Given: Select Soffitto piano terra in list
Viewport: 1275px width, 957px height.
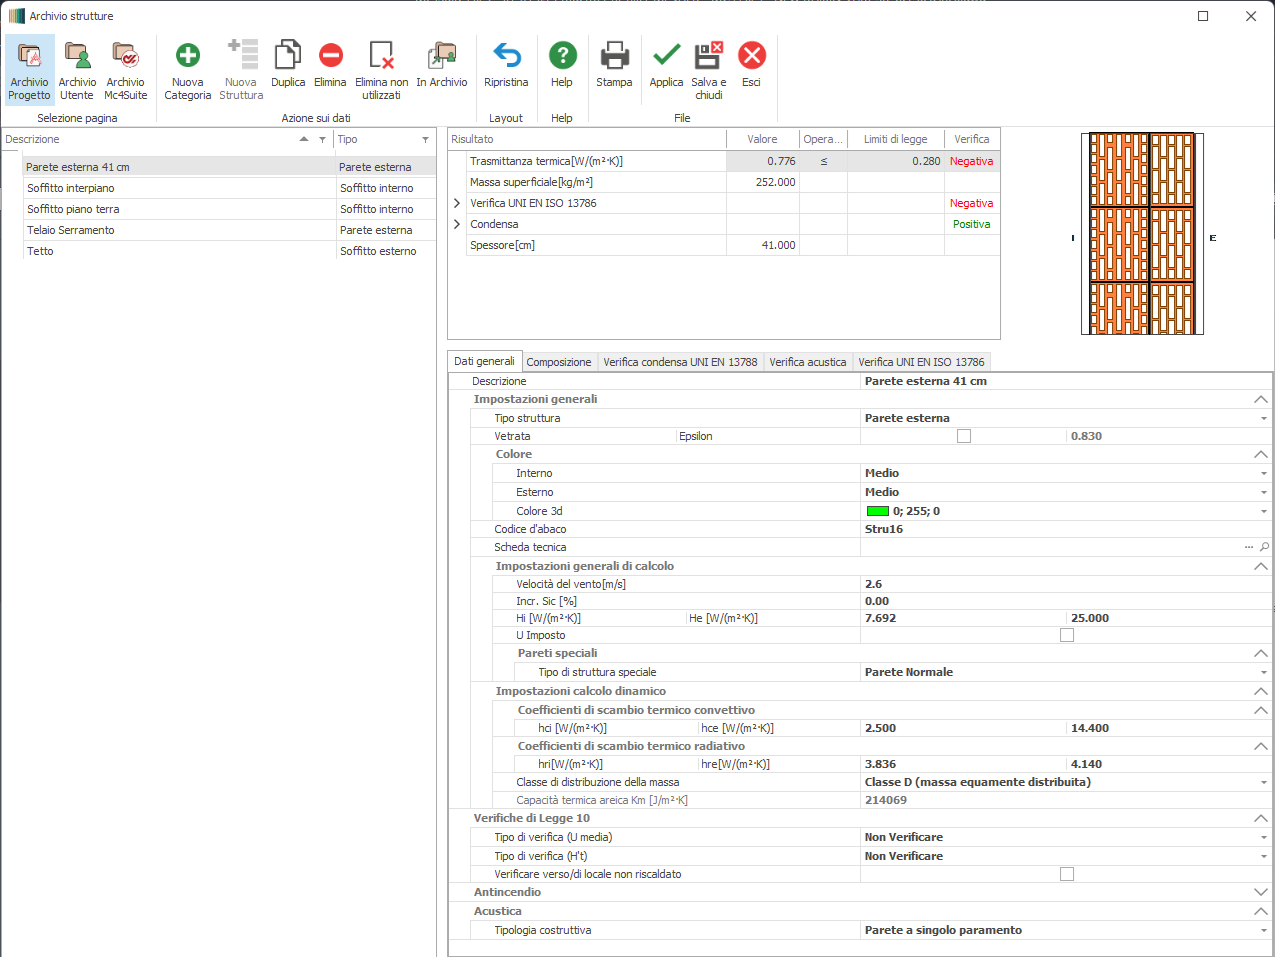Looking at the screenshot, I should (73, 209).
